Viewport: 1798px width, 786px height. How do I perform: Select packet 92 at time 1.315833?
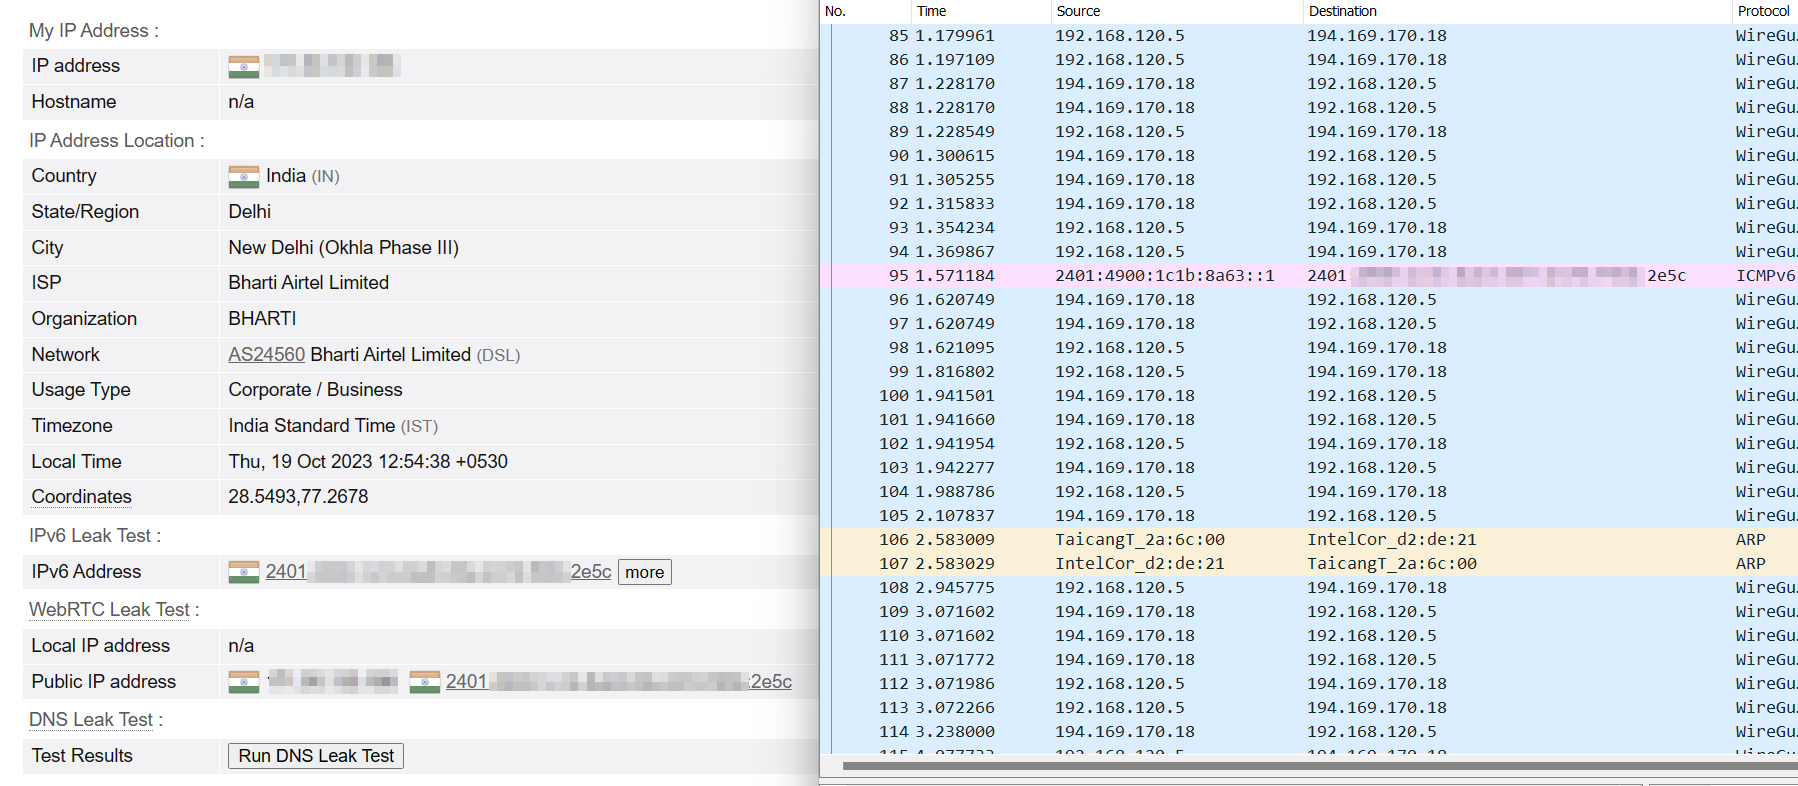tap(1309, 203)
